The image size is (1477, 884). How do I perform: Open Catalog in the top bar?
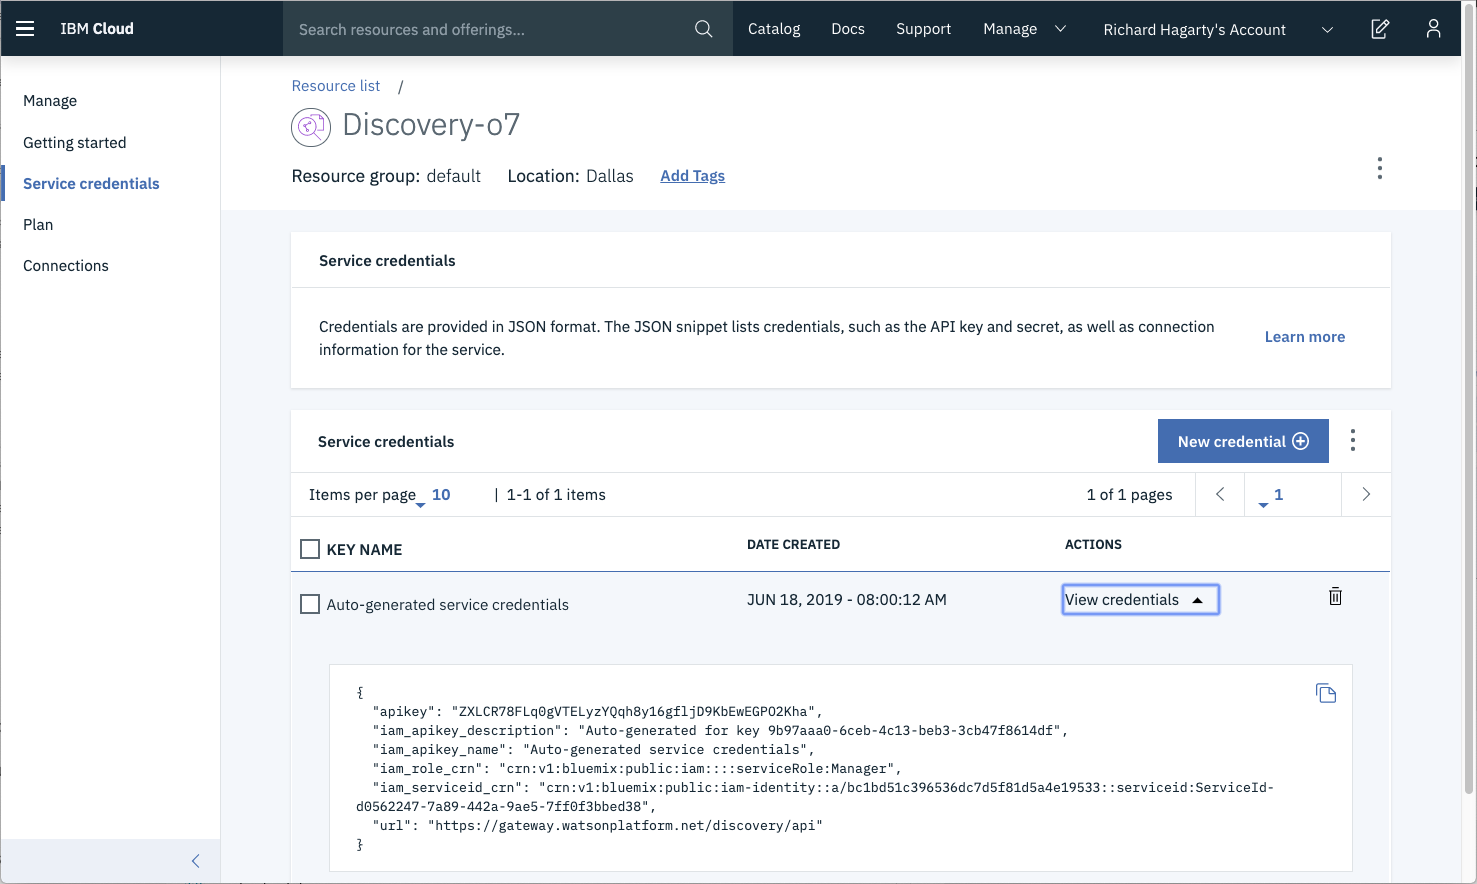[774, 29]
